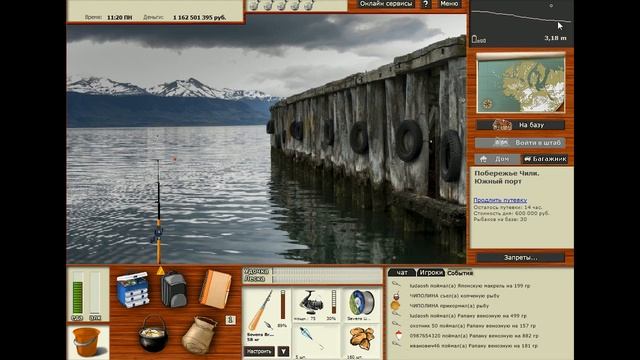Image resolution: width=640 pixels, height=360 pixels.
Task: Switch to the События tab
Action: [x=460, y=273]
